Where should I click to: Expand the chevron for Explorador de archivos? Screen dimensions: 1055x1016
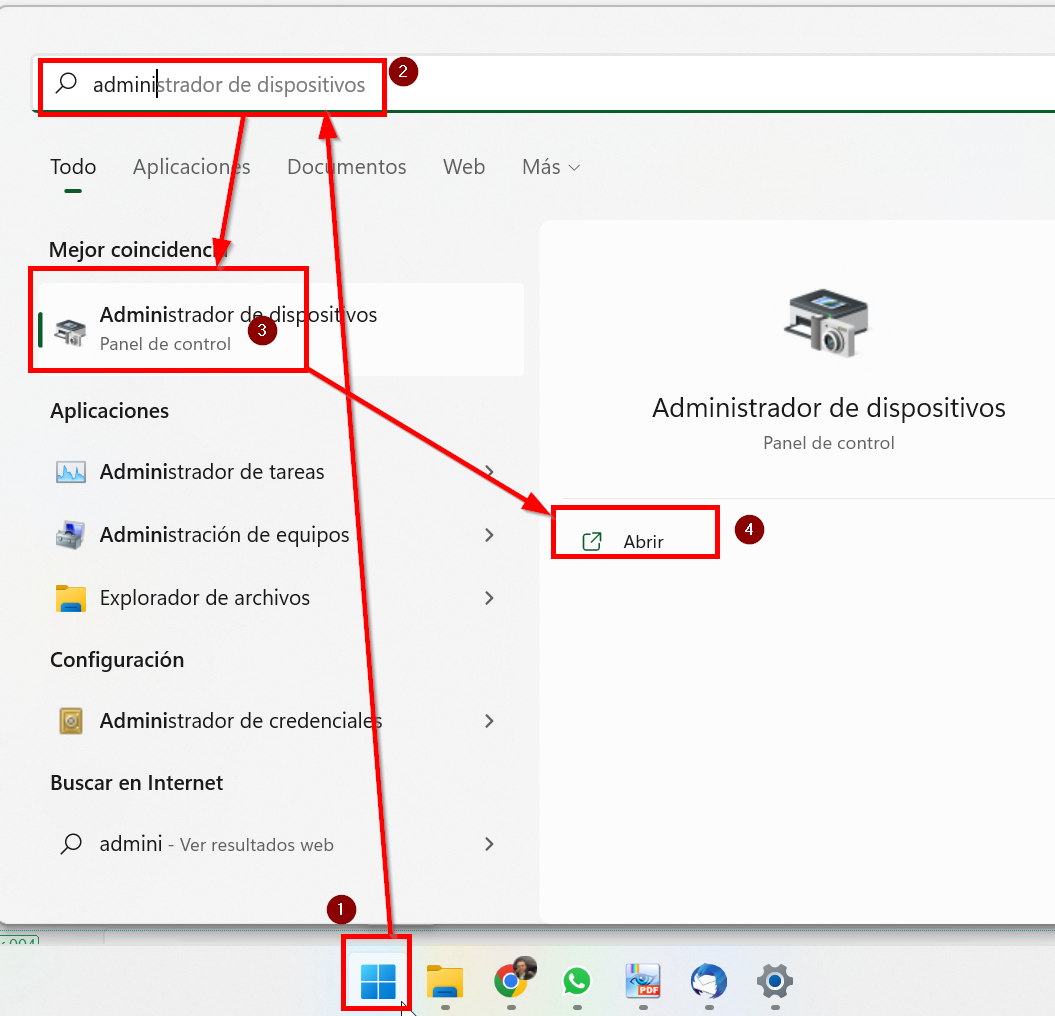tap(489, 598)
